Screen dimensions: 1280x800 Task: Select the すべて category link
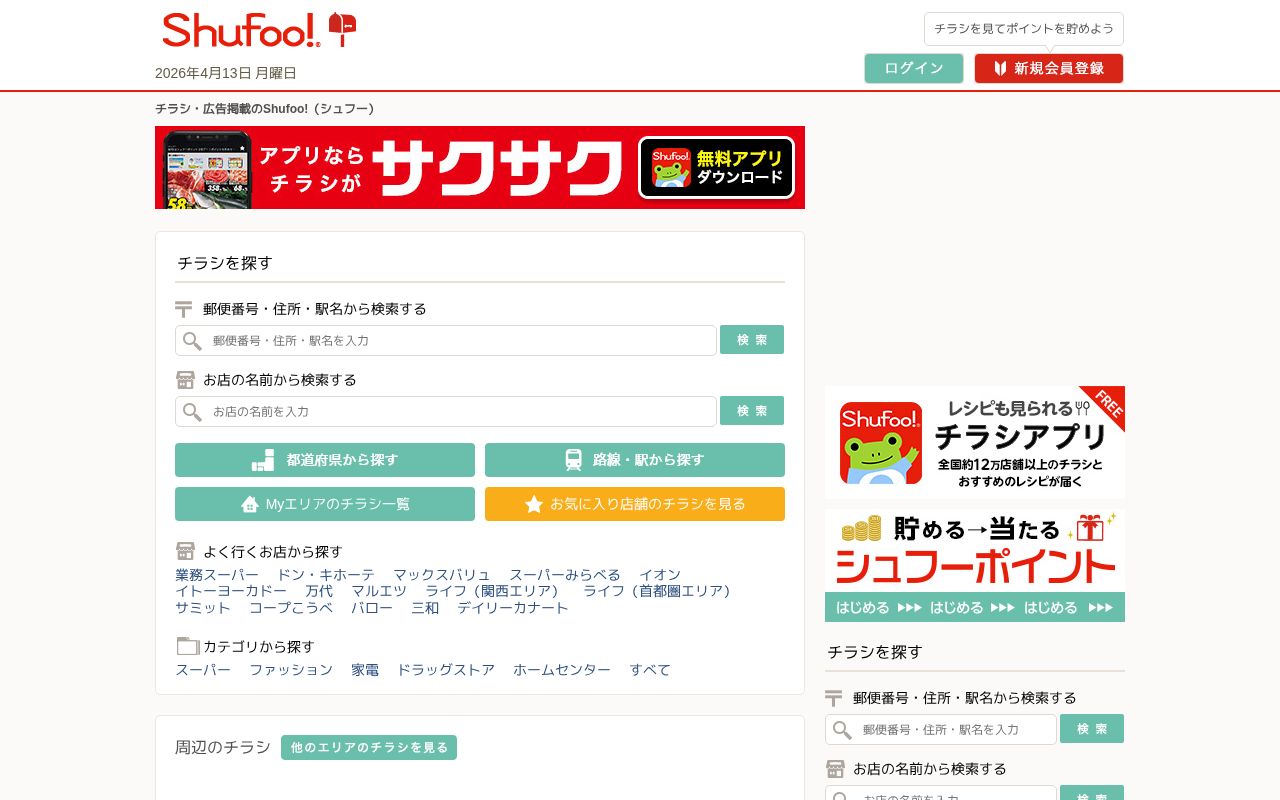click(650, 670)
